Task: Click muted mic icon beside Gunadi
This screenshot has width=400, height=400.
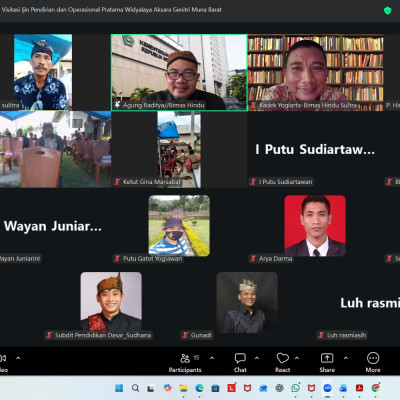Action: point(185,335)
